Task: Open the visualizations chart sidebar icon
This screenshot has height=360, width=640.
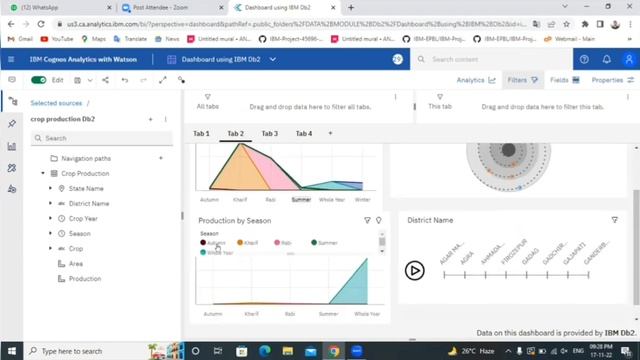Action: click(x=12, y=147)
